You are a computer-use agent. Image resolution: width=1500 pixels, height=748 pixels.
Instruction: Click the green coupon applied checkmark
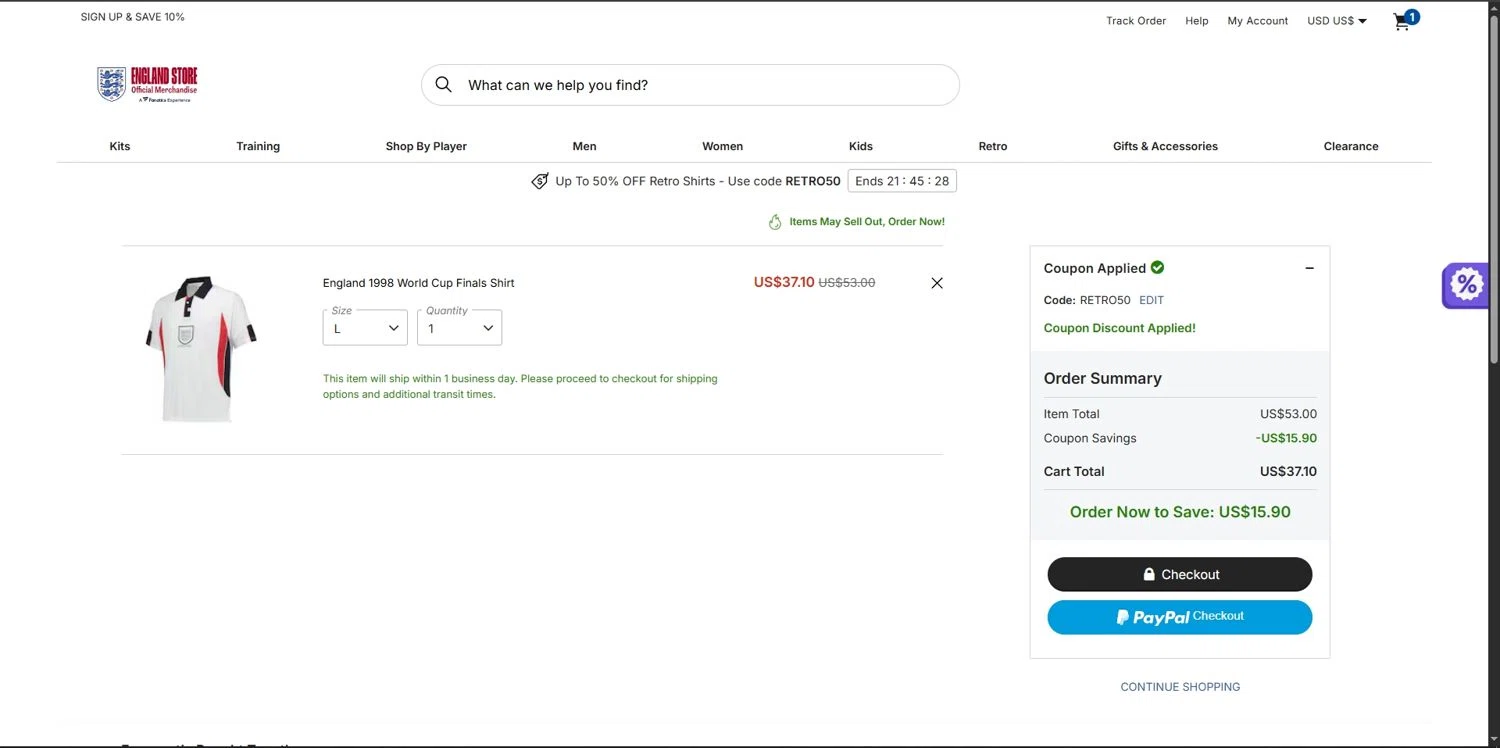point(1157,267)
